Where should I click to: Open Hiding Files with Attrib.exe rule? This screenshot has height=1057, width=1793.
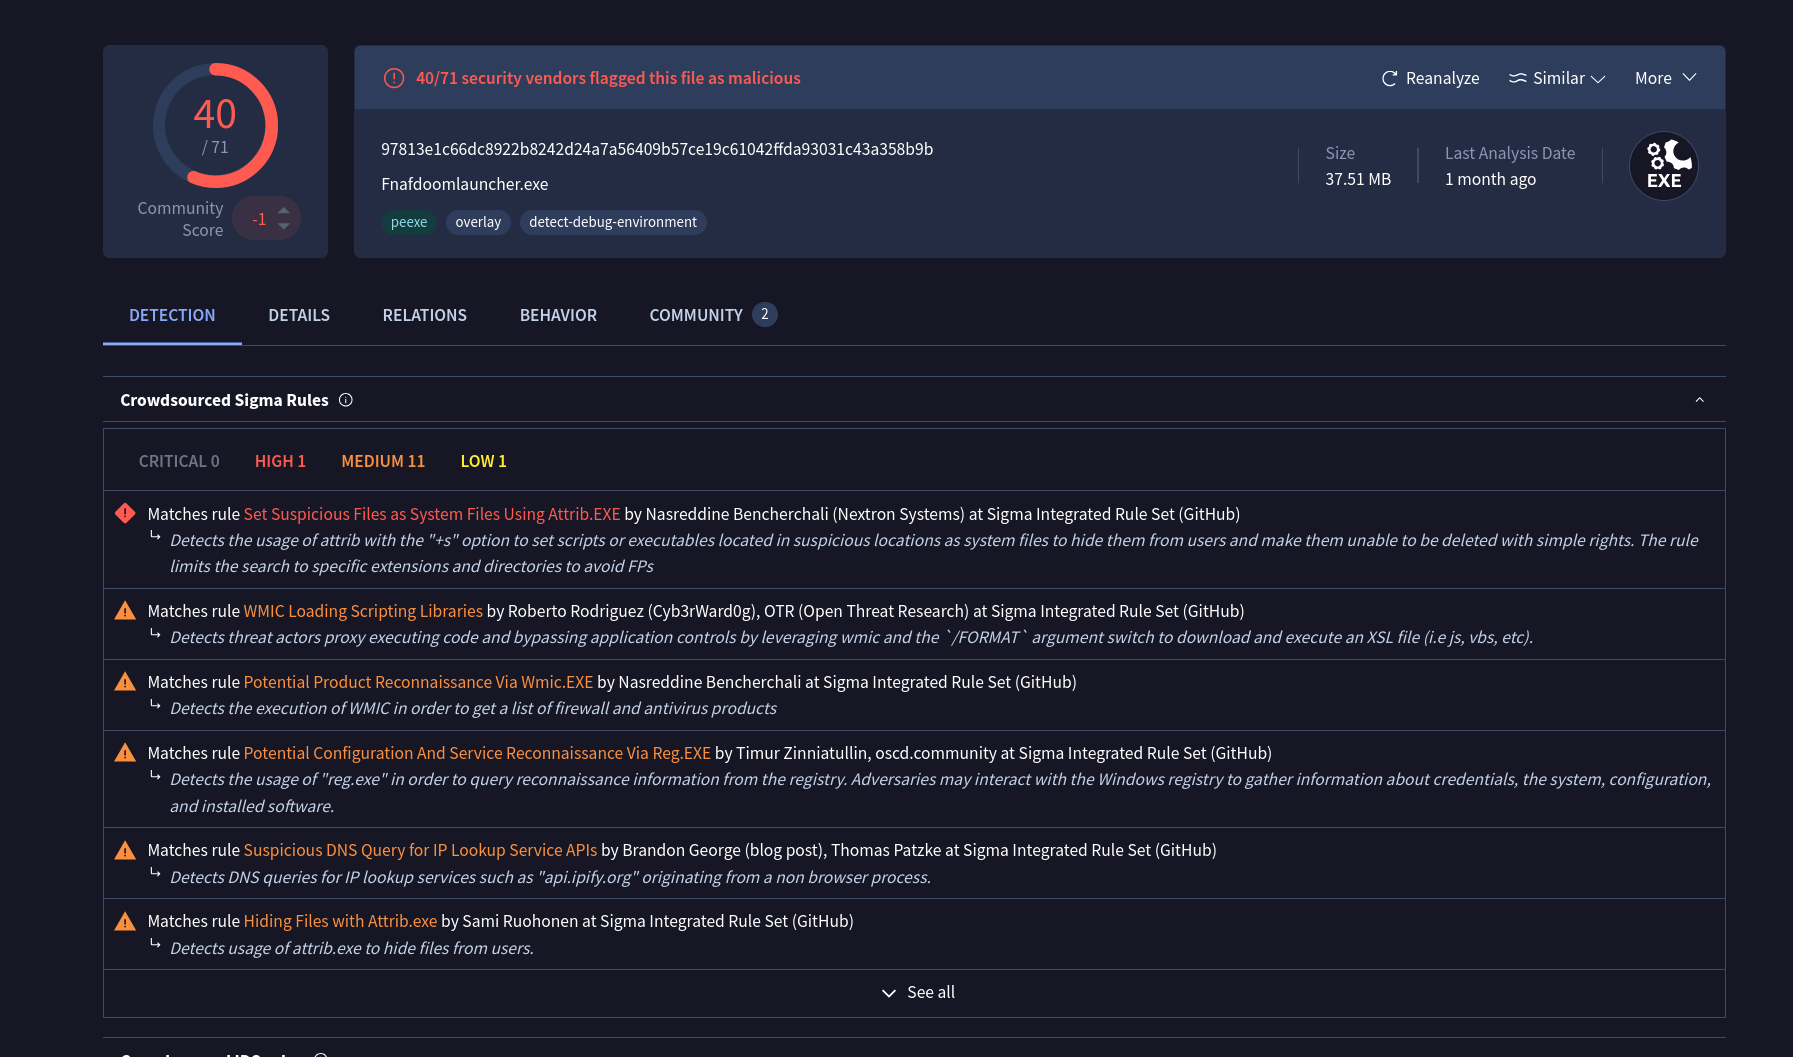pyautogui.click(x=340, y=921)
